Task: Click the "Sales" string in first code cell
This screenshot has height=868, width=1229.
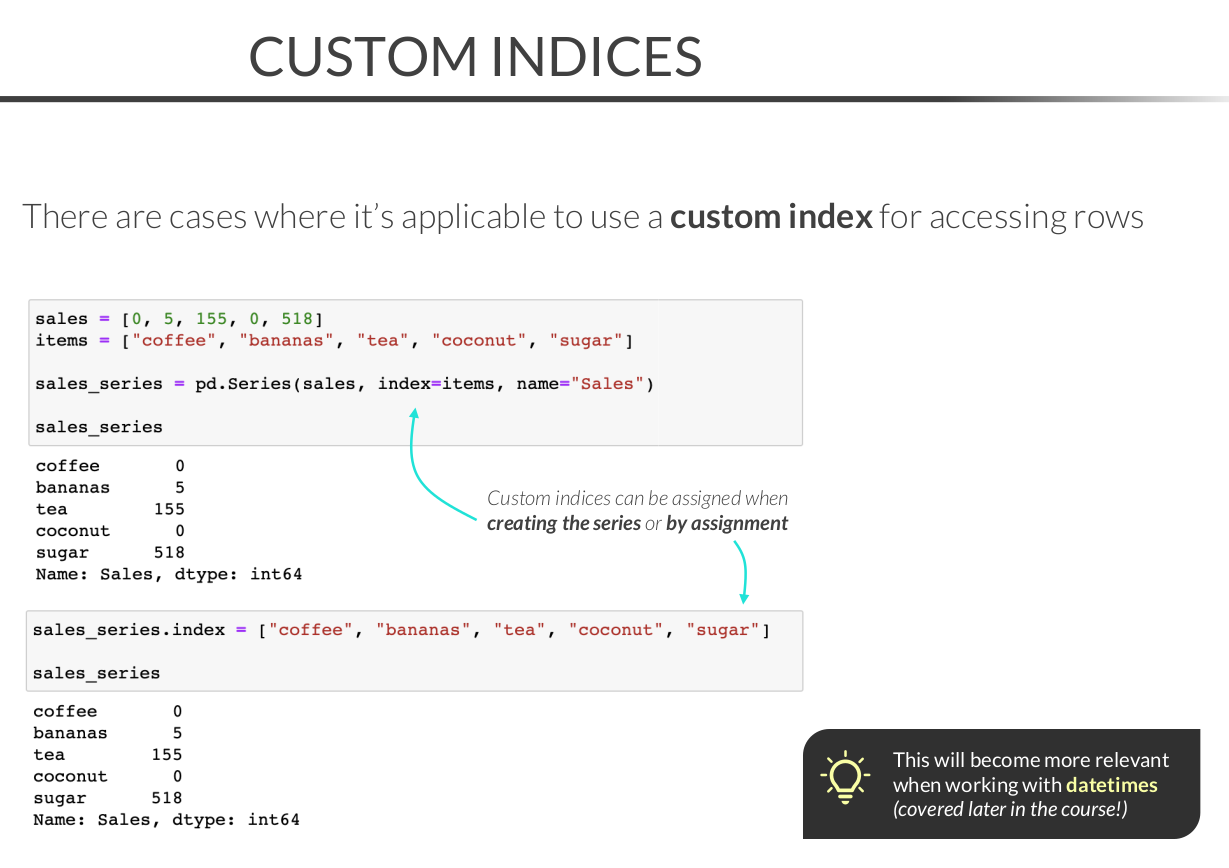Action: [x=607, y=383]
